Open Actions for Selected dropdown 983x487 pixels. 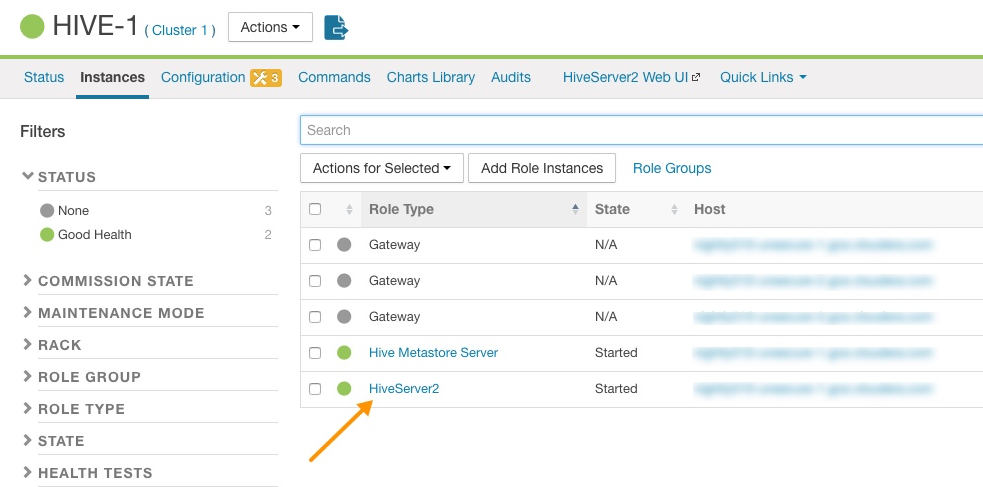[381, 168]
